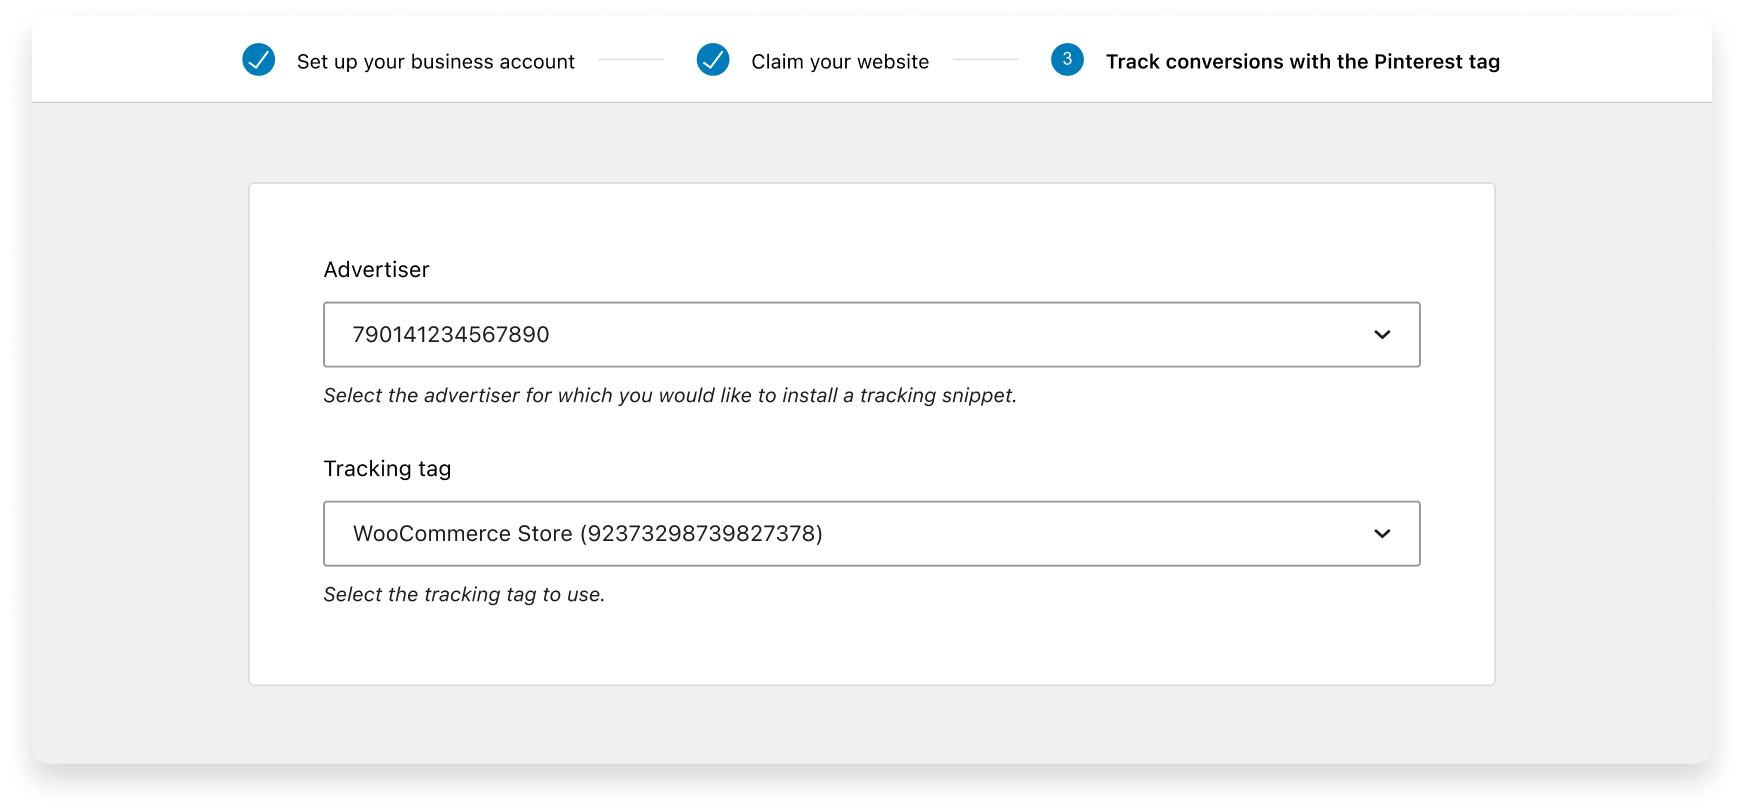Click the Tracking tag field label

387,469
